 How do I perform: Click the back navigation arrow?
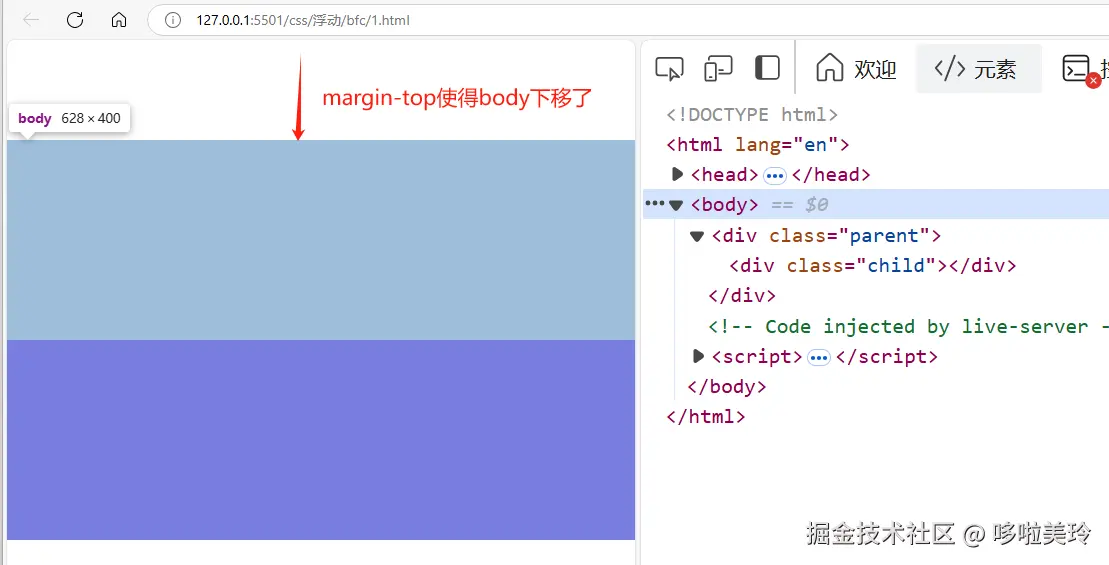coord(31,20)
